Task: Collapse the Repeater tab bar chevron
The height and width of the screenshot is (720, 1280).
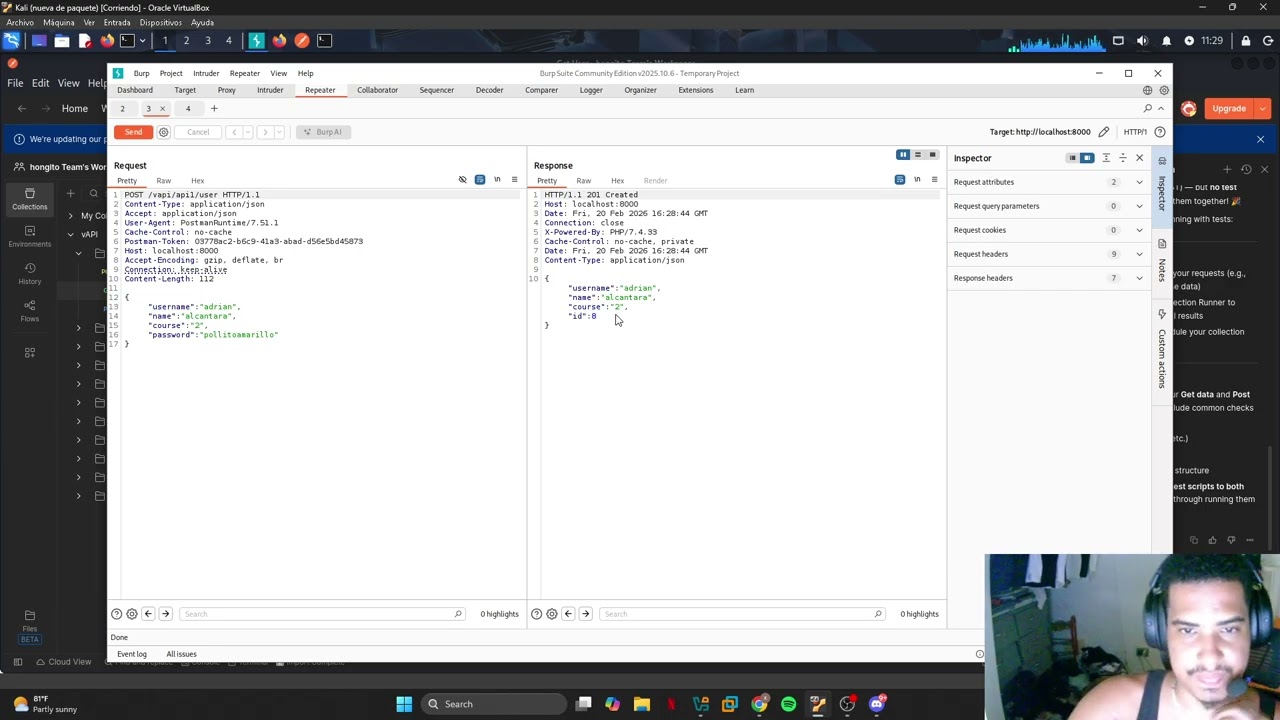Action: click(1163, 108)
